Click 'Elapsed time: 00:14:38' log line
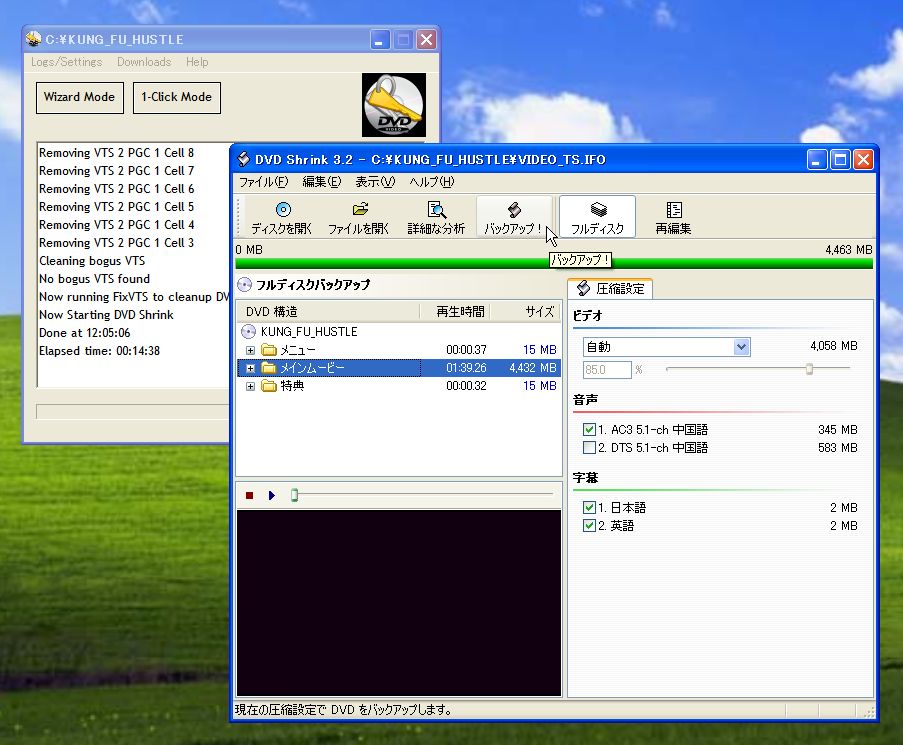 100,351
